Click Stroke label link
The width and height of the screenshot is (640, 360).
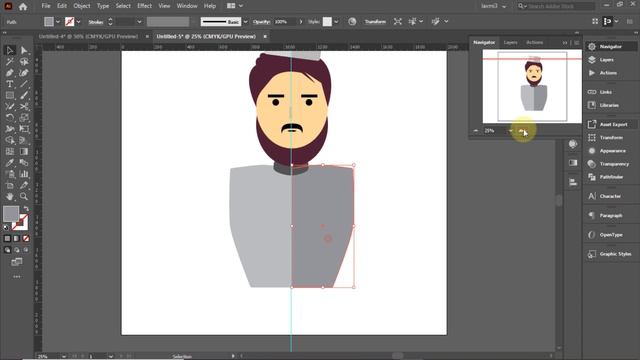96,22
